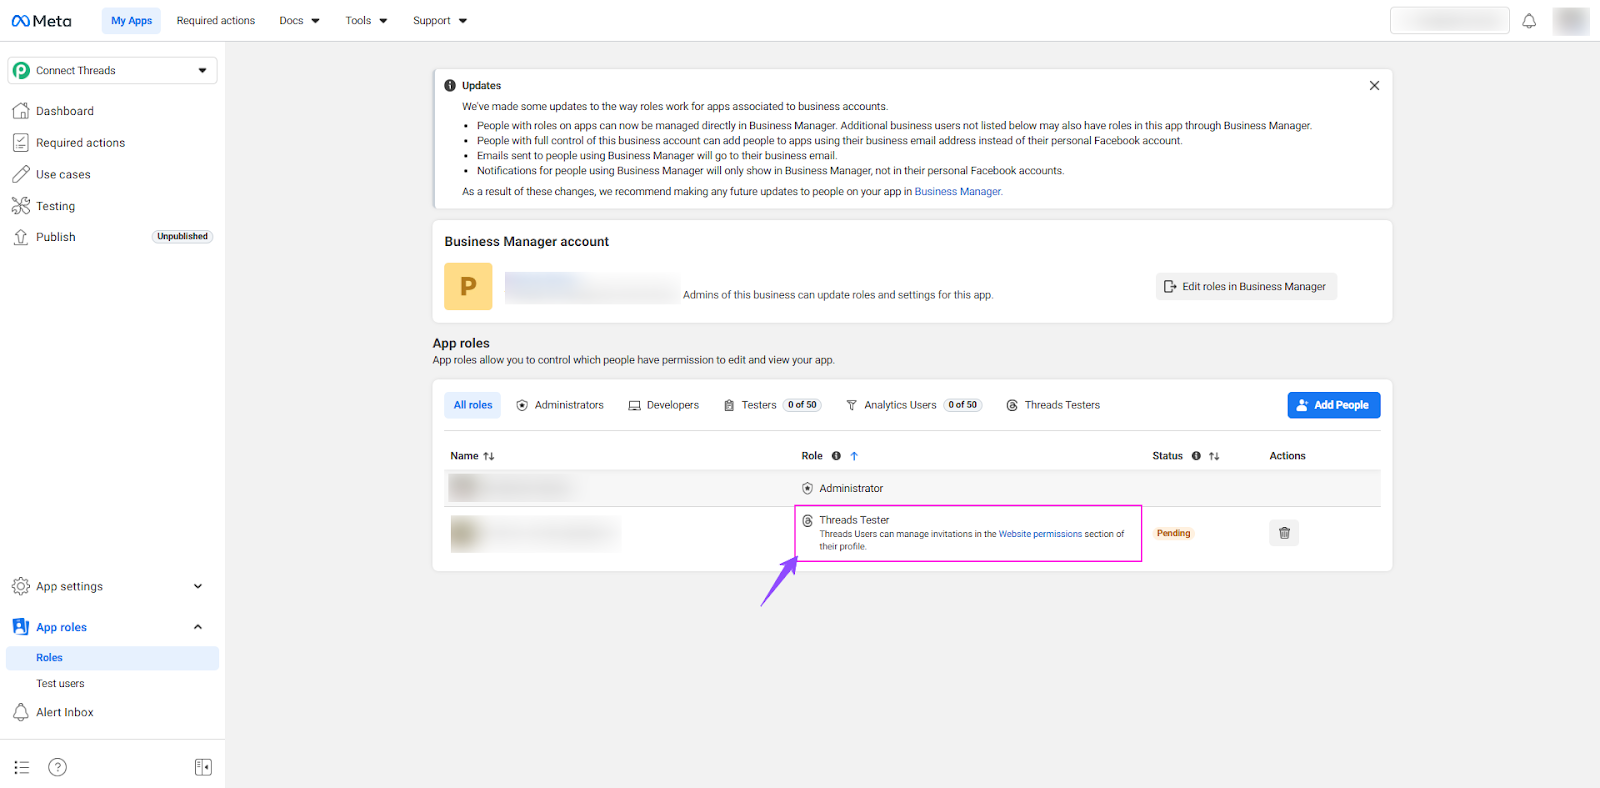Viewport: 1600px width, 788px height.
Task: Open the Connect Threads app selector dropdown
Action: point(112,70)
